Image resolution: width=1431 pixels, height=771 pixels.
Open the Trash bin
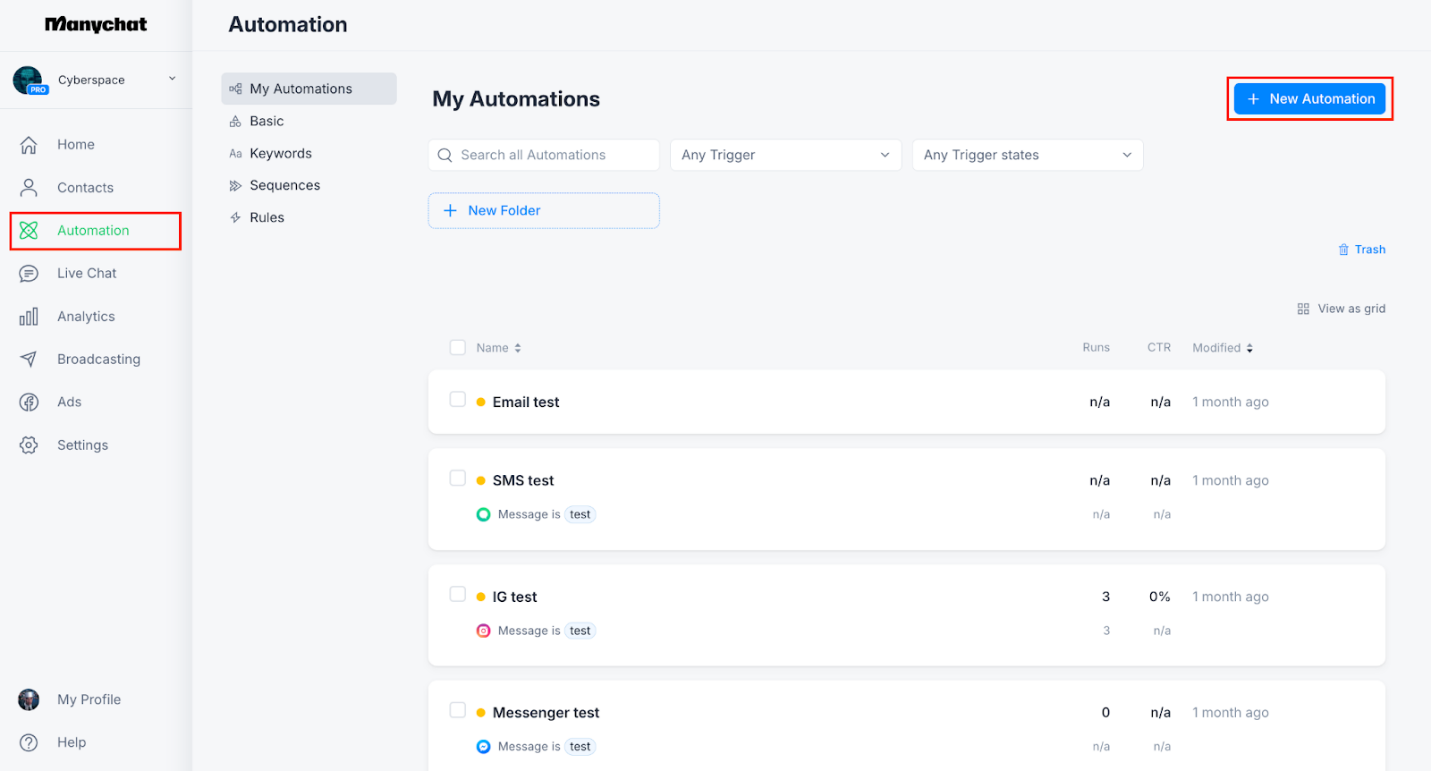coord(1362,250)
